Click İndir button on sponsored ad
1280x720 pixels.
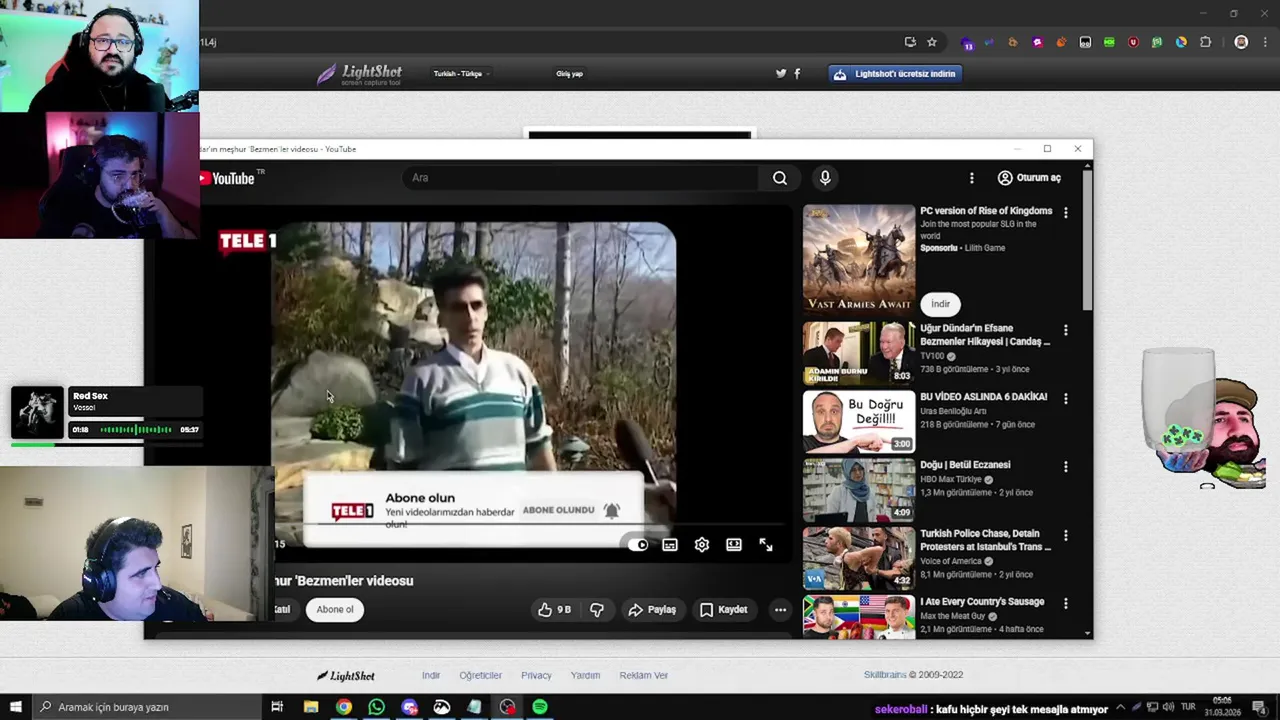[x=941, y=304]
